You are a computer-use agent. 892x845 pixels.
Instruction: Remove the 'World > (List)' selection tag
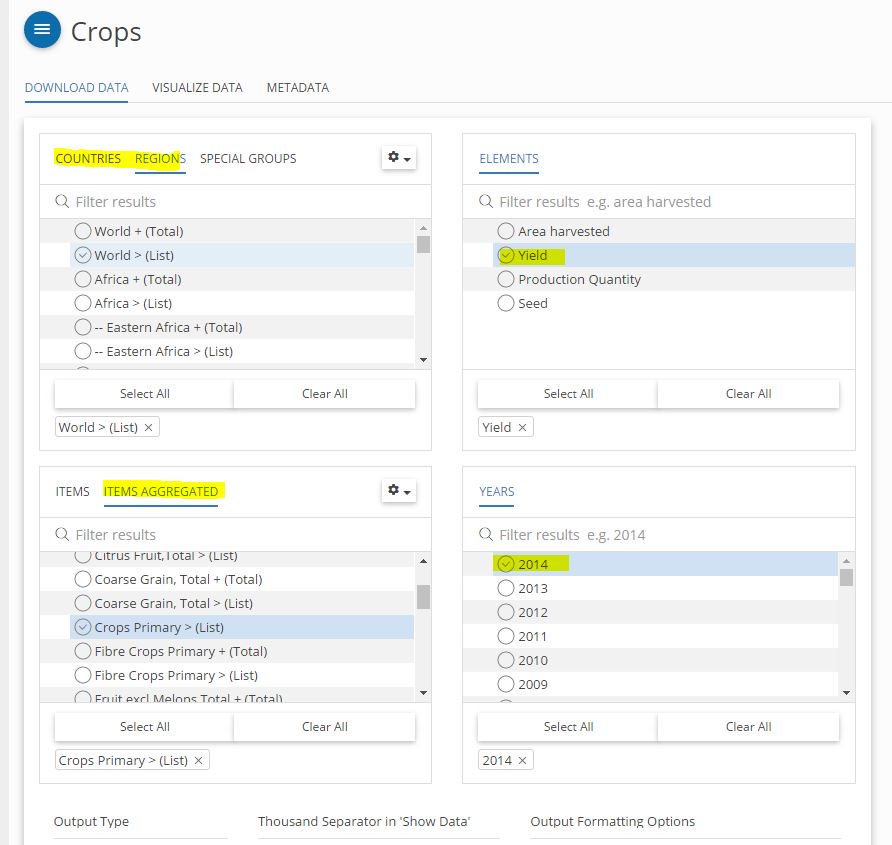pyautogui.click(x=149, y=427)
